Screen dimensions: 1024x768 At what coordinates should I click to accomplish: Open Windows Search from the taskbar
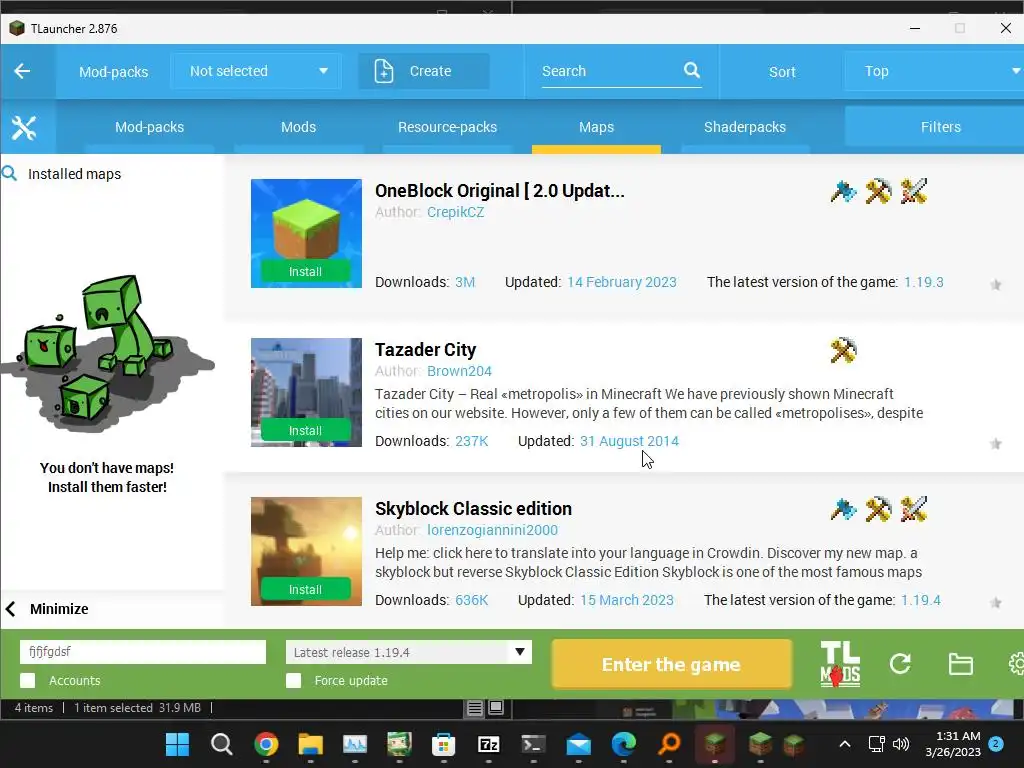coord(221,744)
